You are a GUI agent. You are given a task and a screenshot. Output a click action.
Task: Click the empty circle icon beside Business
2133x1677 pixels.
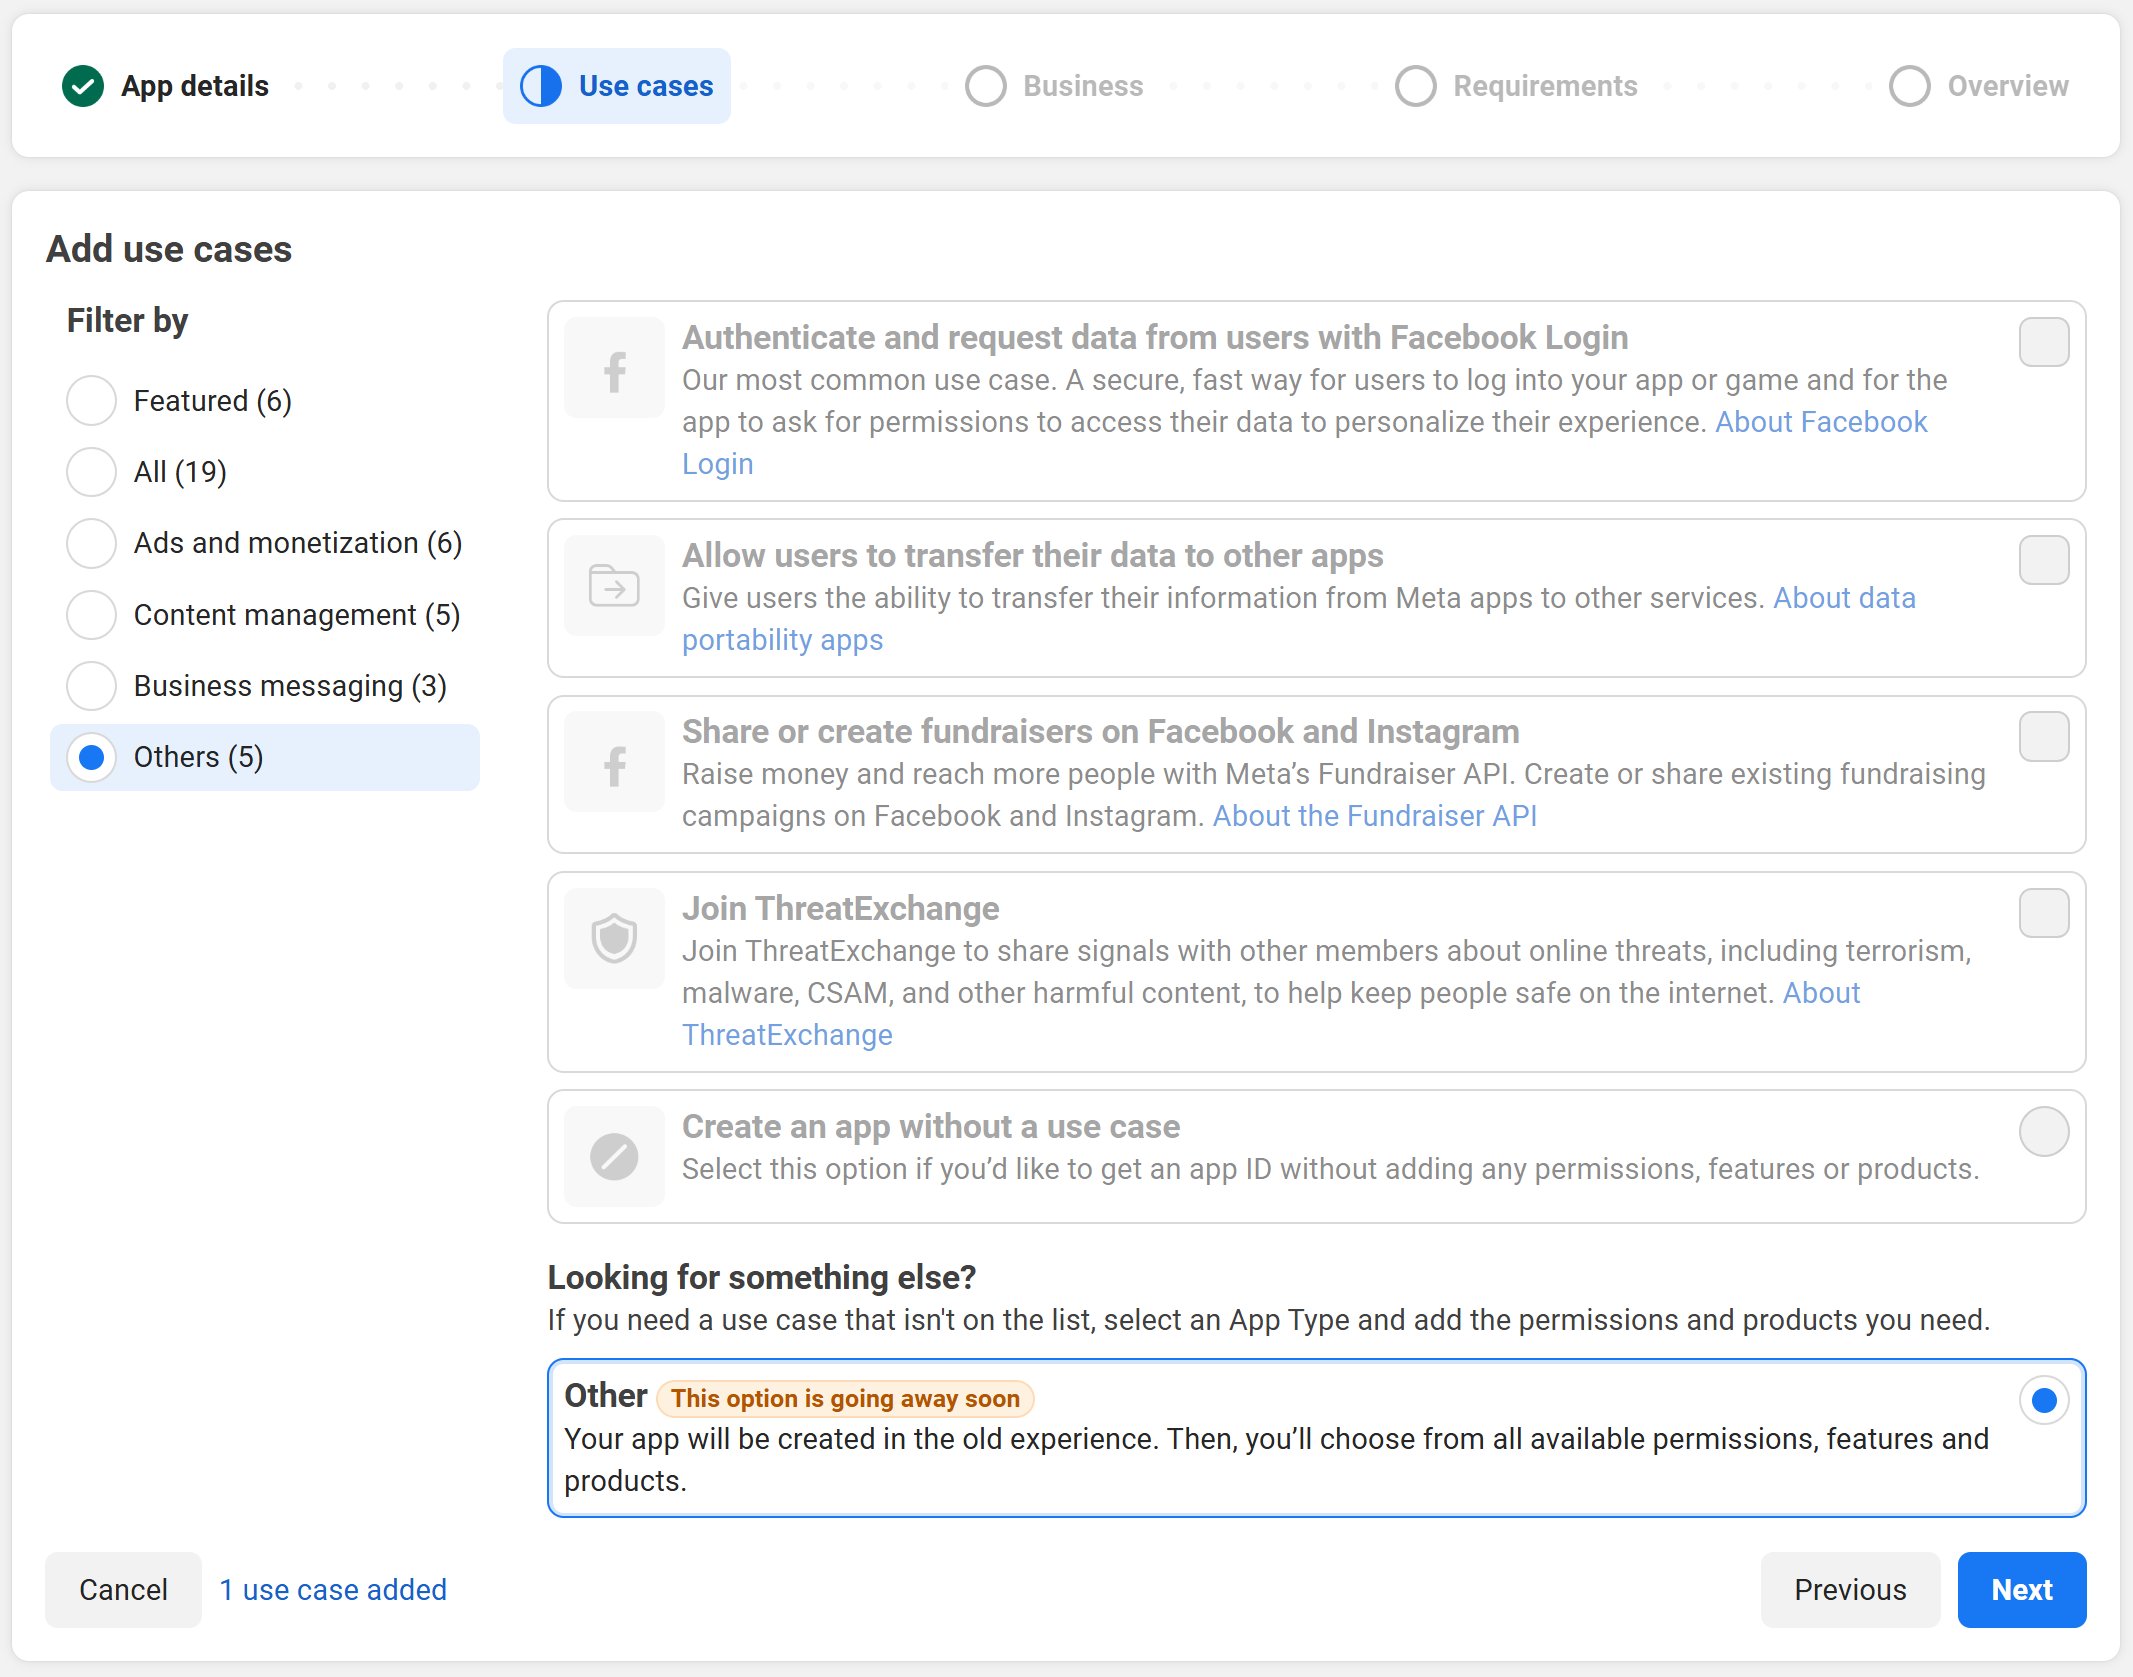click(x=986, y=86)
